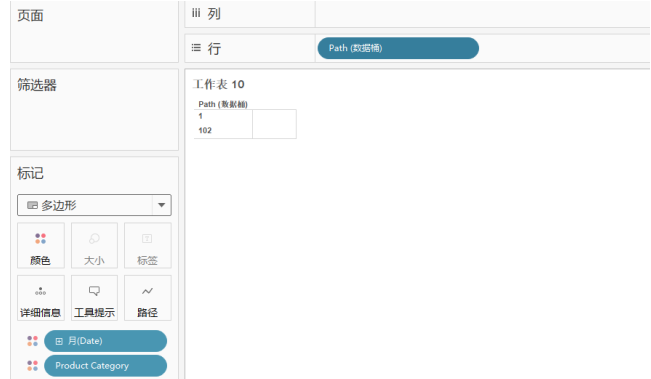
Task: Expand the plus icon on 月(Date) pill
Action: (59, 341)
